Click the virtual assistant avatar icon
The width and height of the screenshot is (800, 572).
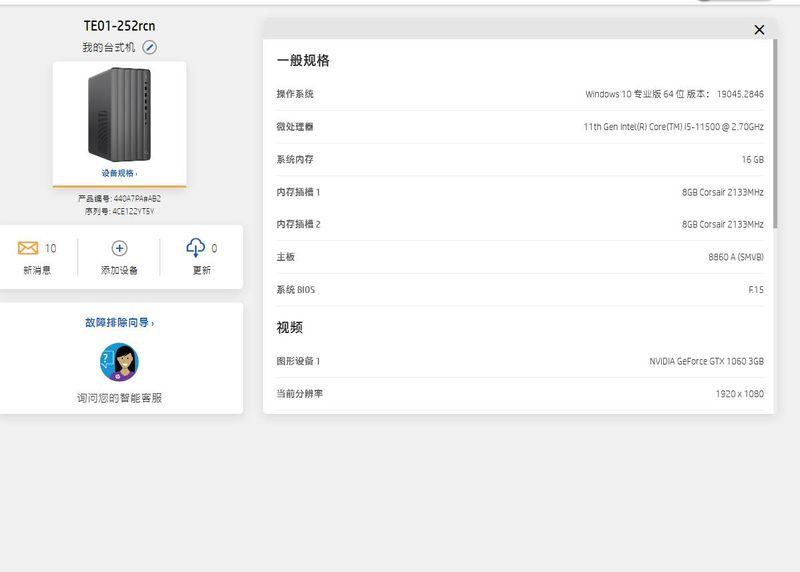(x=119, y=362)
